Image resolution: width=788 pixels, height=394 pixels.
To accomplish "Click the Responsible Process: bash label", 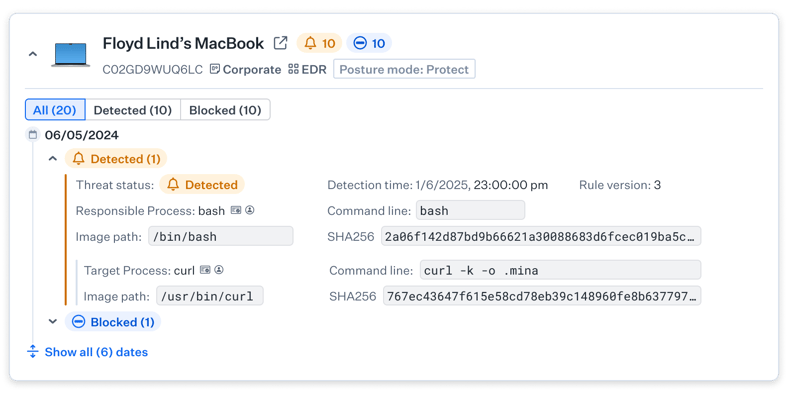I will [150, 211].
